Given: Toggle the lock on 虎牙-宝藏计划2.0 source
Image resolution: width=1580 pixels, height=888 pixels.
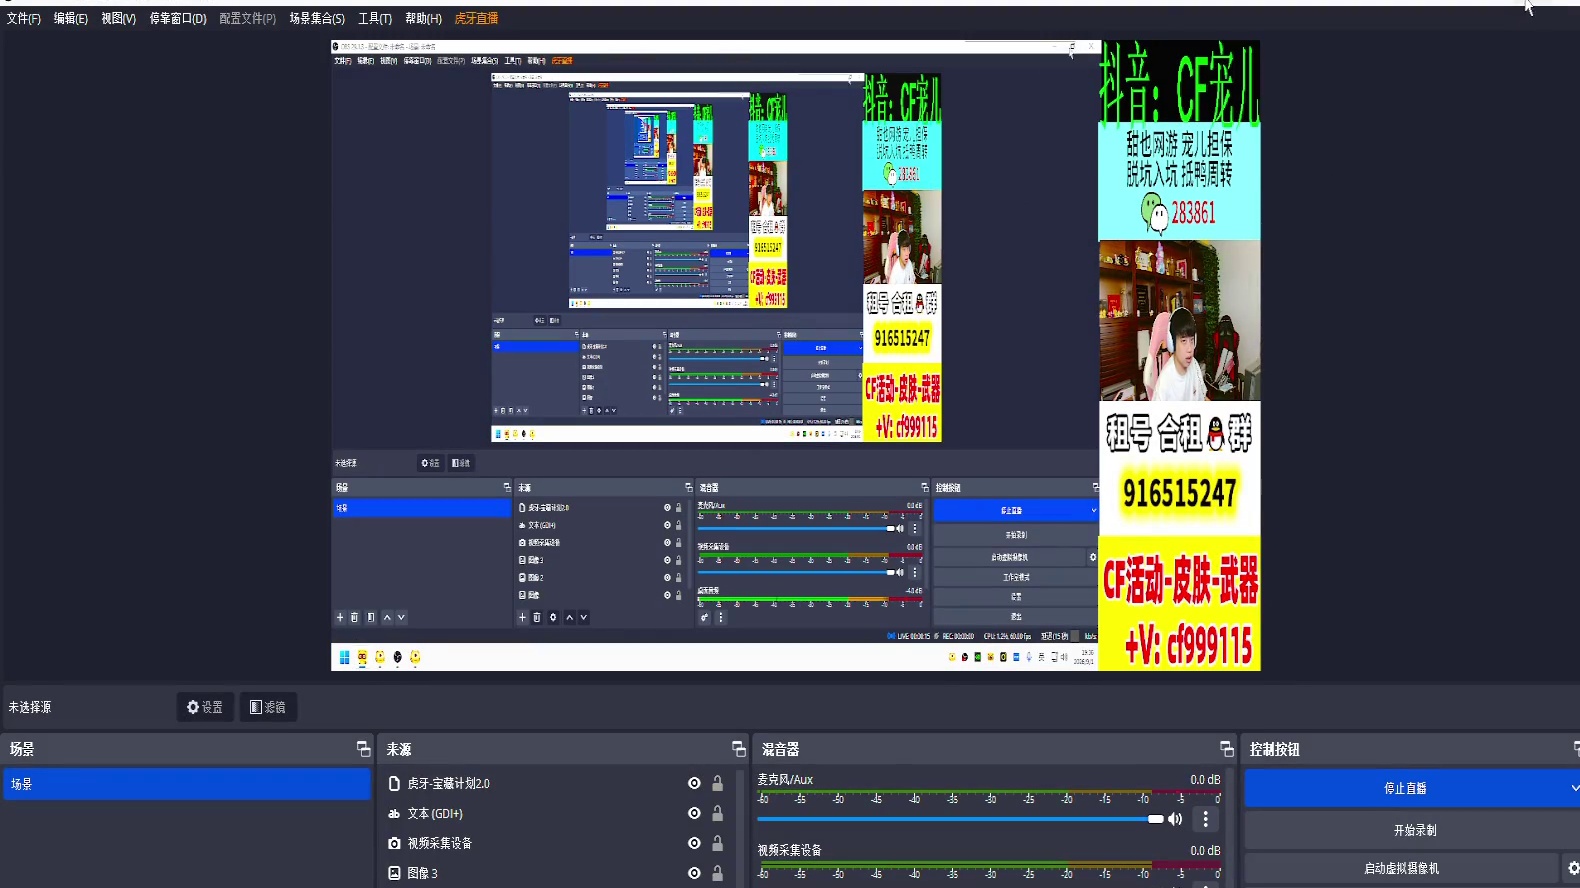Looking at the screenshot, I should click(x=717, y=784).
